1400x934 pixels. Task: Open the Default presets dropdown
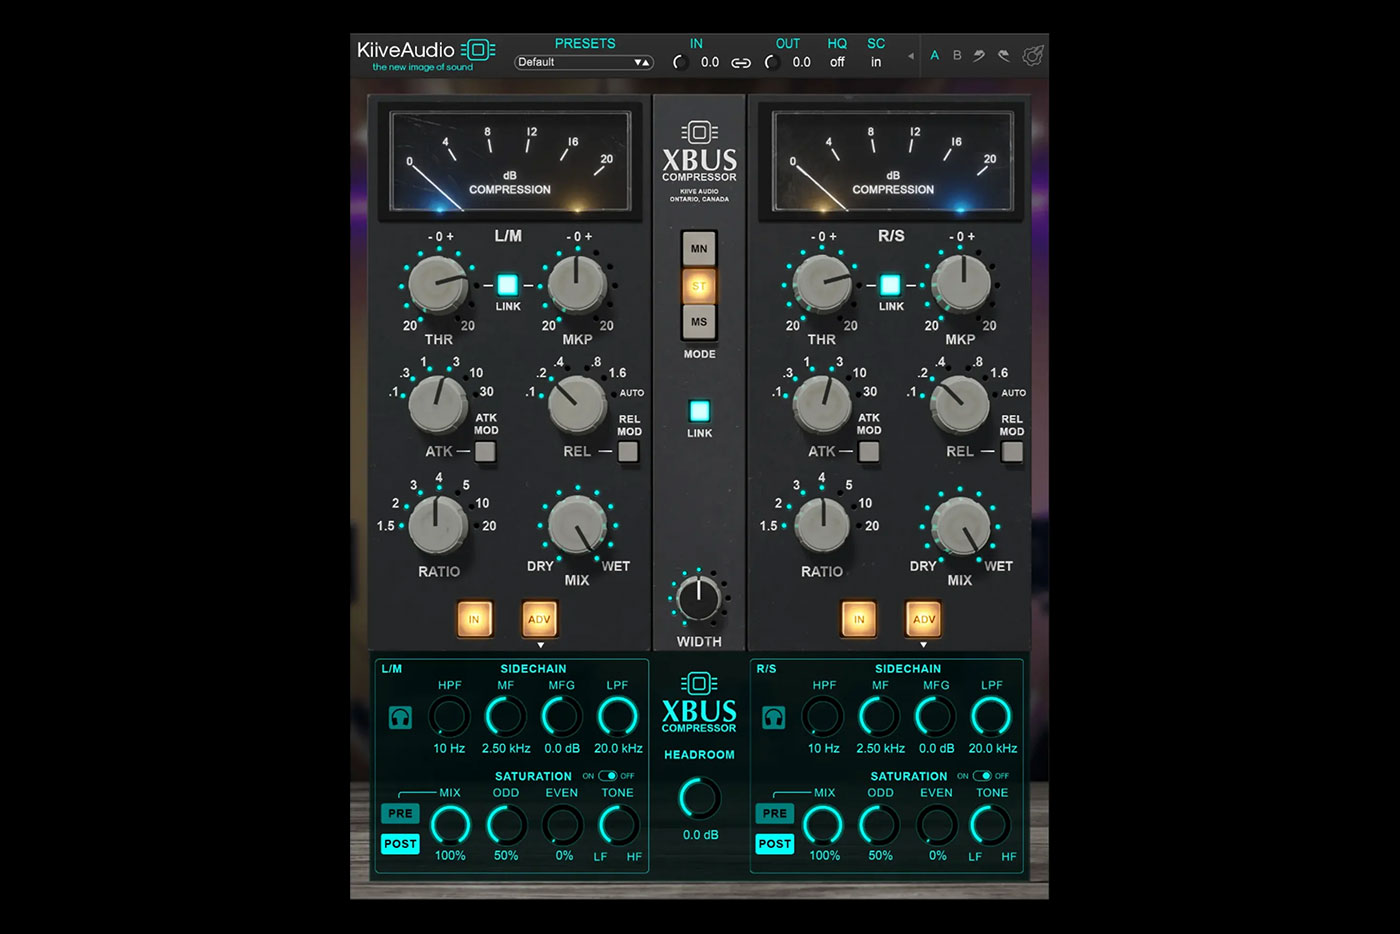coord(583,61)
